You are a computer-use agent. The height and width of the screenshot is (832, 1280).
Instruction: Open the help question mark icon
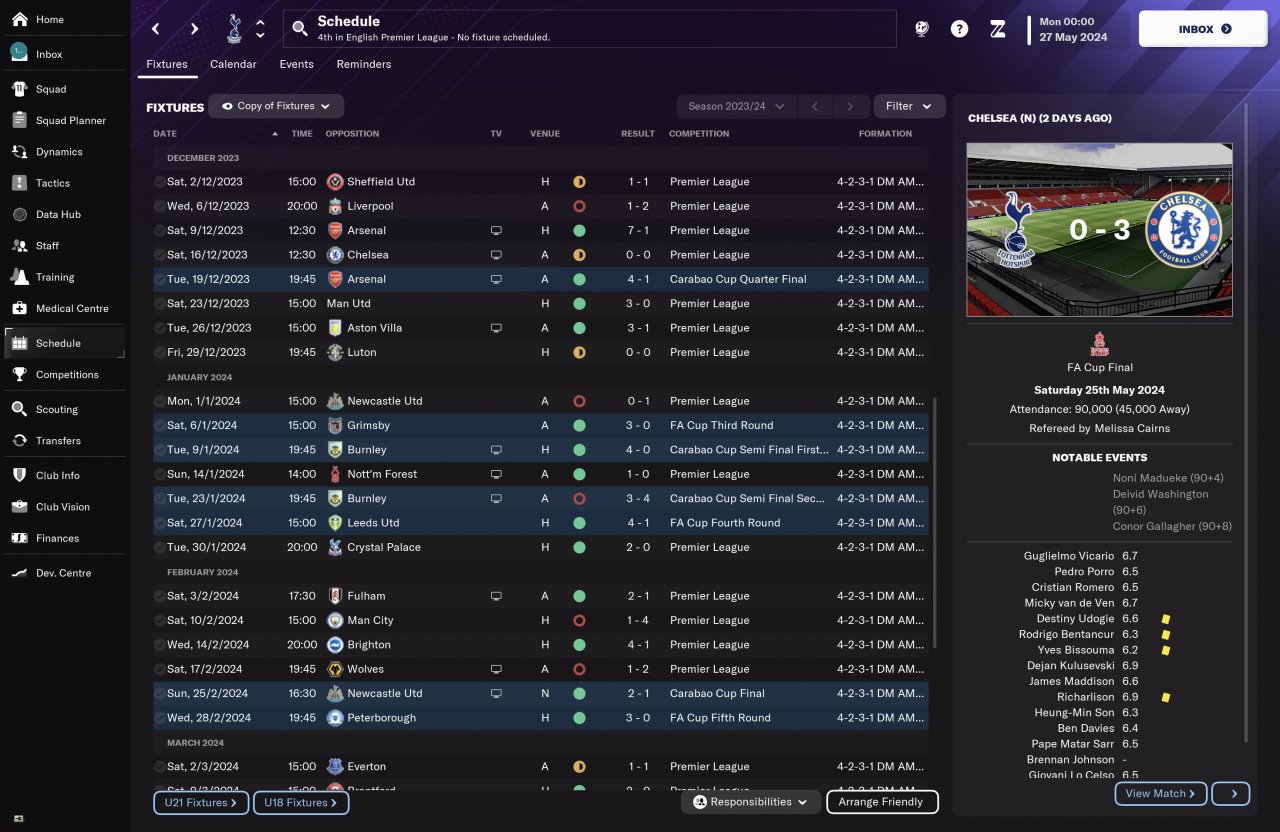click(x=959, y=29)
